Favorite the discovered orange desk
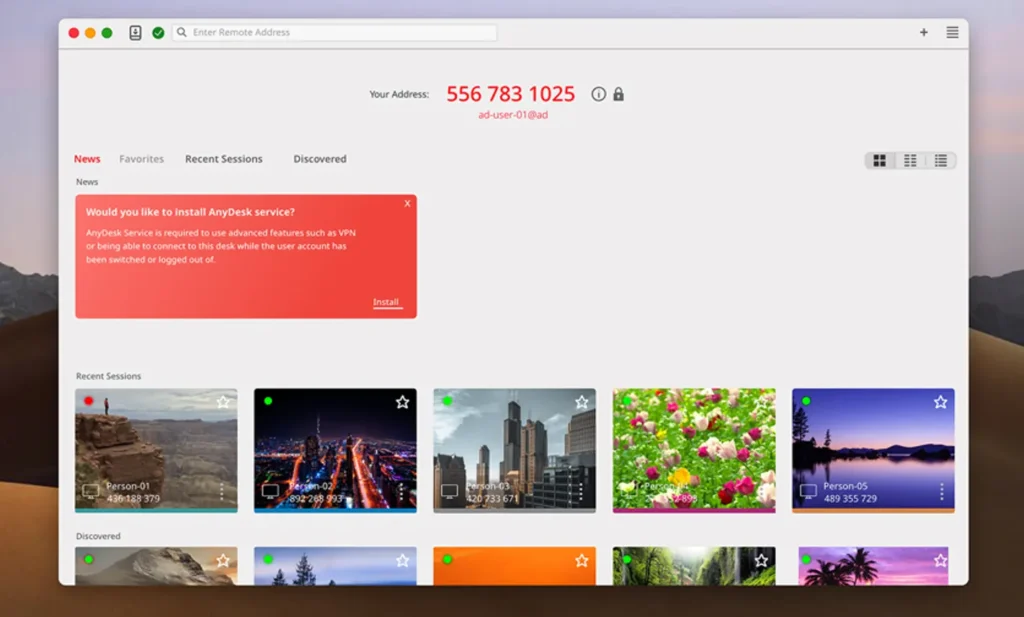The width and height of the screenshot is (1024, 617). [x=581, y=561]
